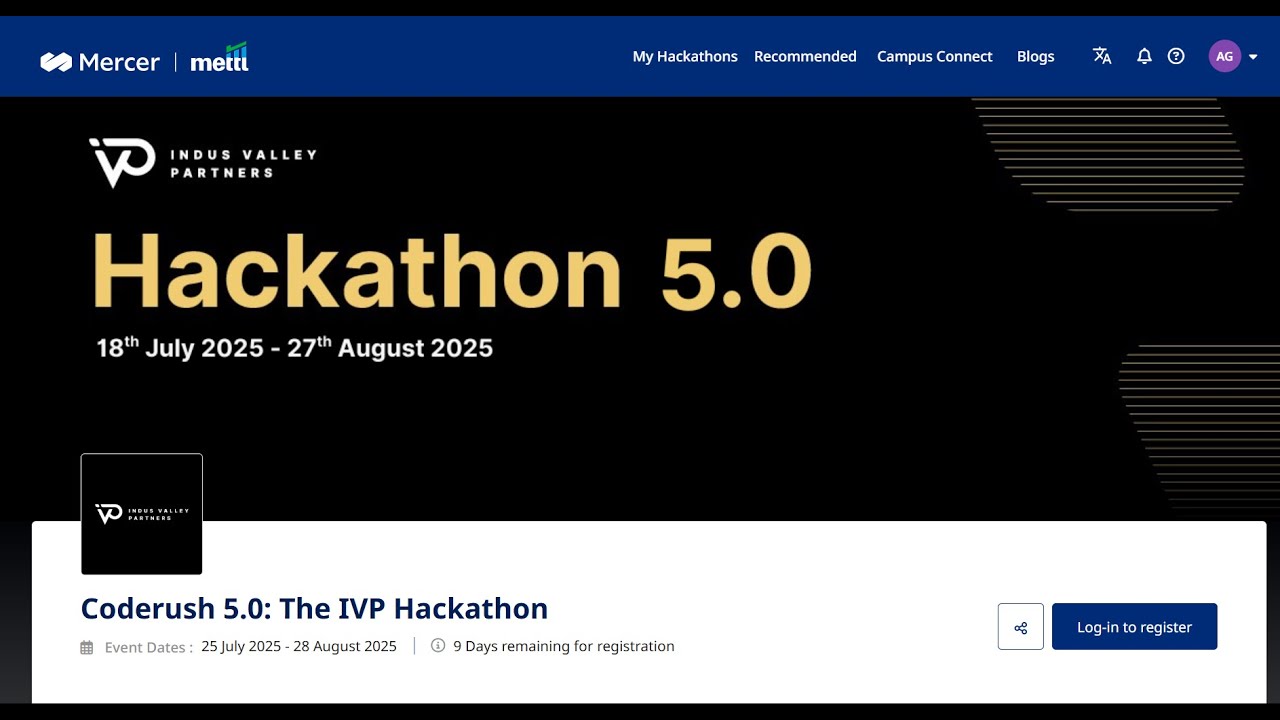Screen dimensions: 1280x720
Task: Open Campus Connect
Action: coord(935,56)
